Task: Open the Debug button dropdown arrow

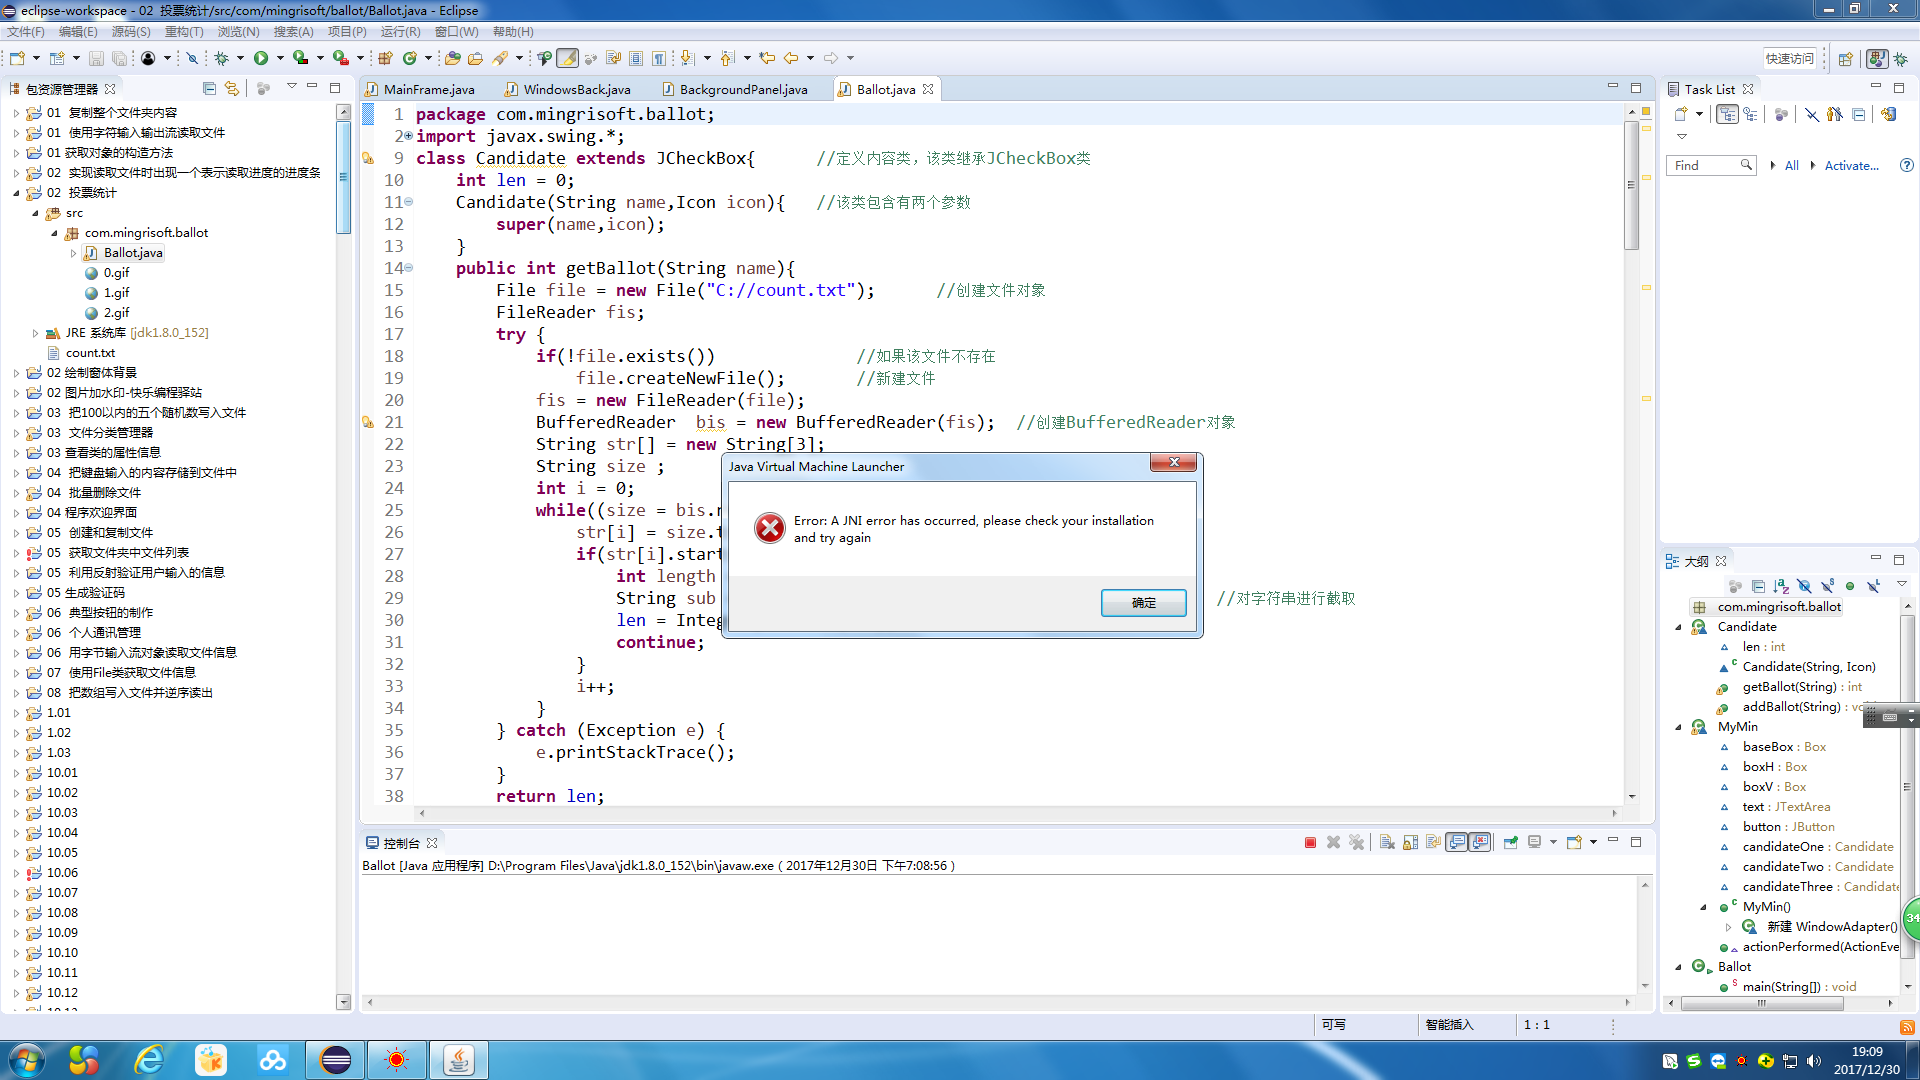Action: coord(241,58)
